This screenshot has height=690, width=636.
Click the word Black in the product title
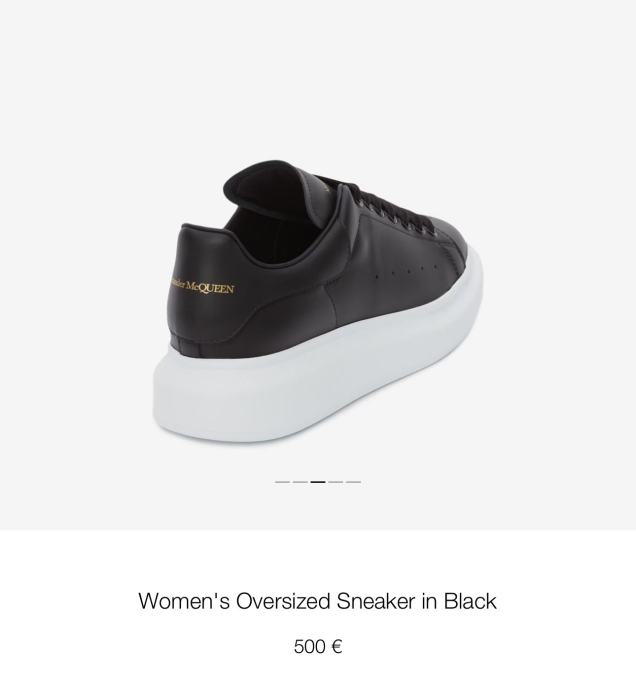point(470,601)
